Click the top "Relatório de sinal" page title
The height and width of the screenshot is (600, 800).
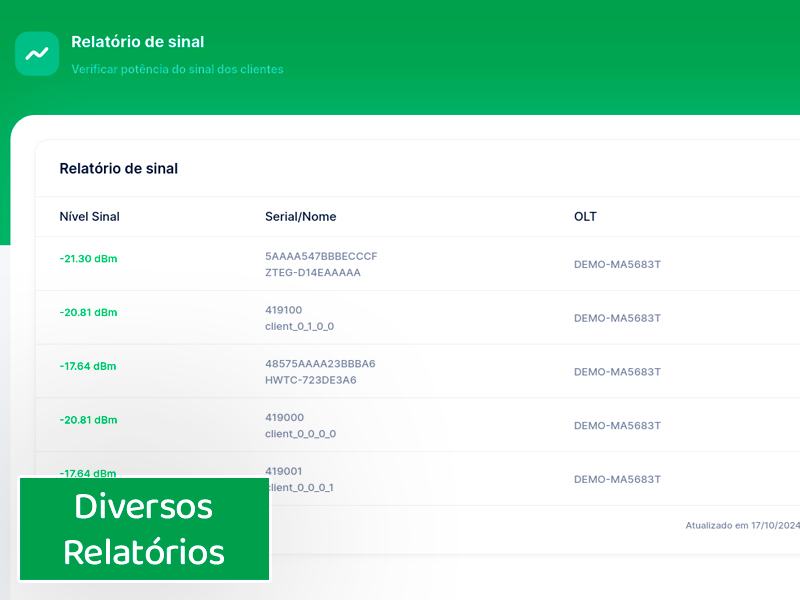(x=137, y=42)
